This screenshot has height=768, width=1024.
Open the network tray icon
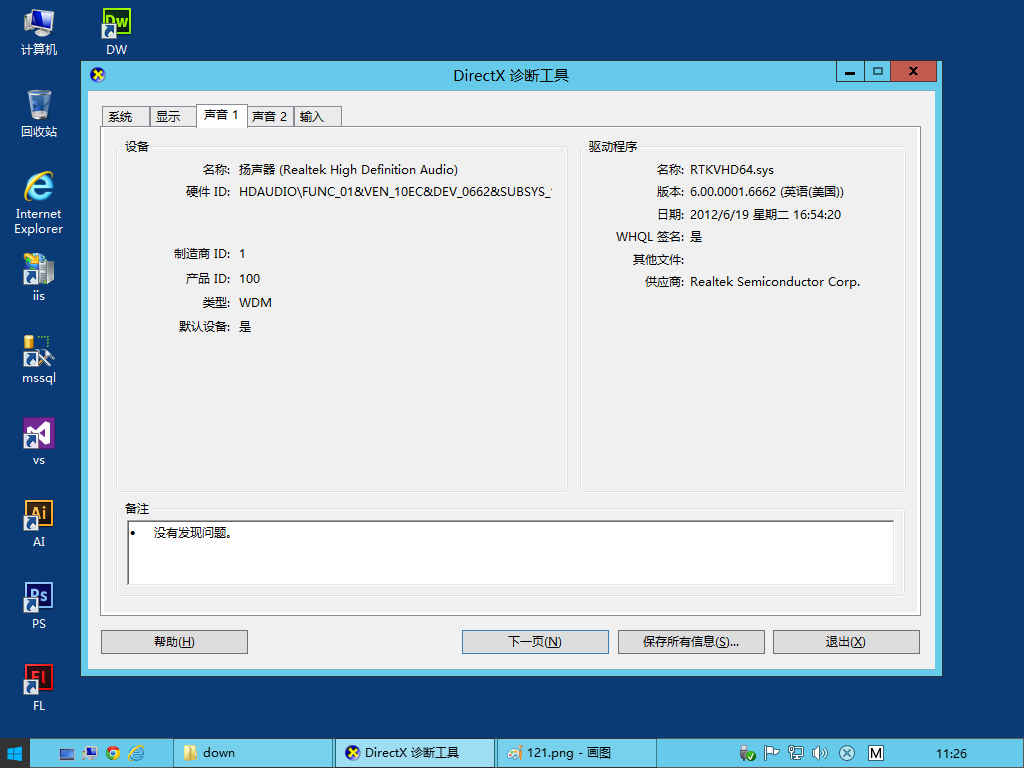click(795, 754)
